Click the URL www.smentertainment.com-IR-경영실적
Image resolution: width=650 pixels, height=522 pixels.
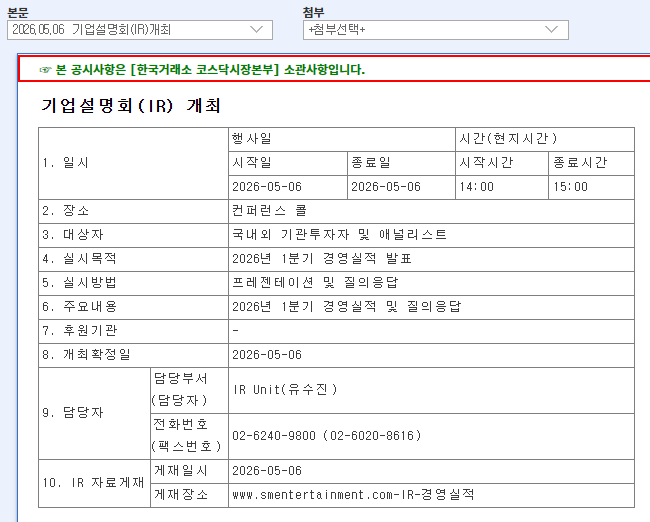(353, 495)
